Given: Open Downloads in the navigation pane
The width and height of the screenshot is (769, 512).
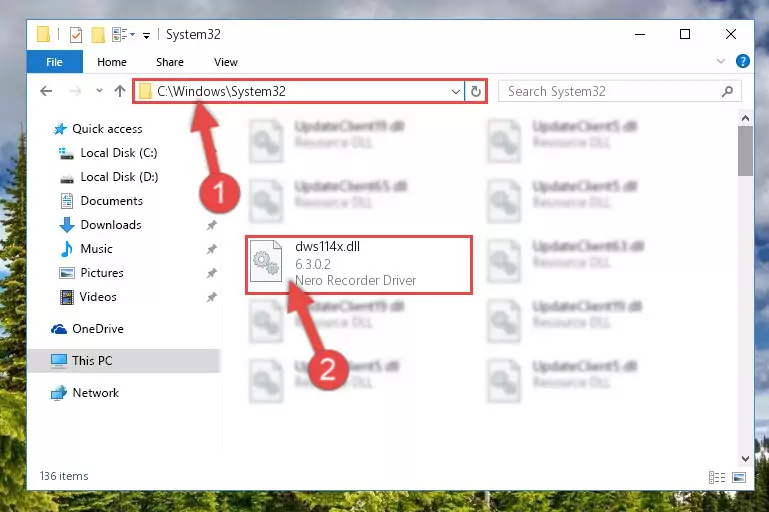Looking at the screenshot, I should 111,225.
